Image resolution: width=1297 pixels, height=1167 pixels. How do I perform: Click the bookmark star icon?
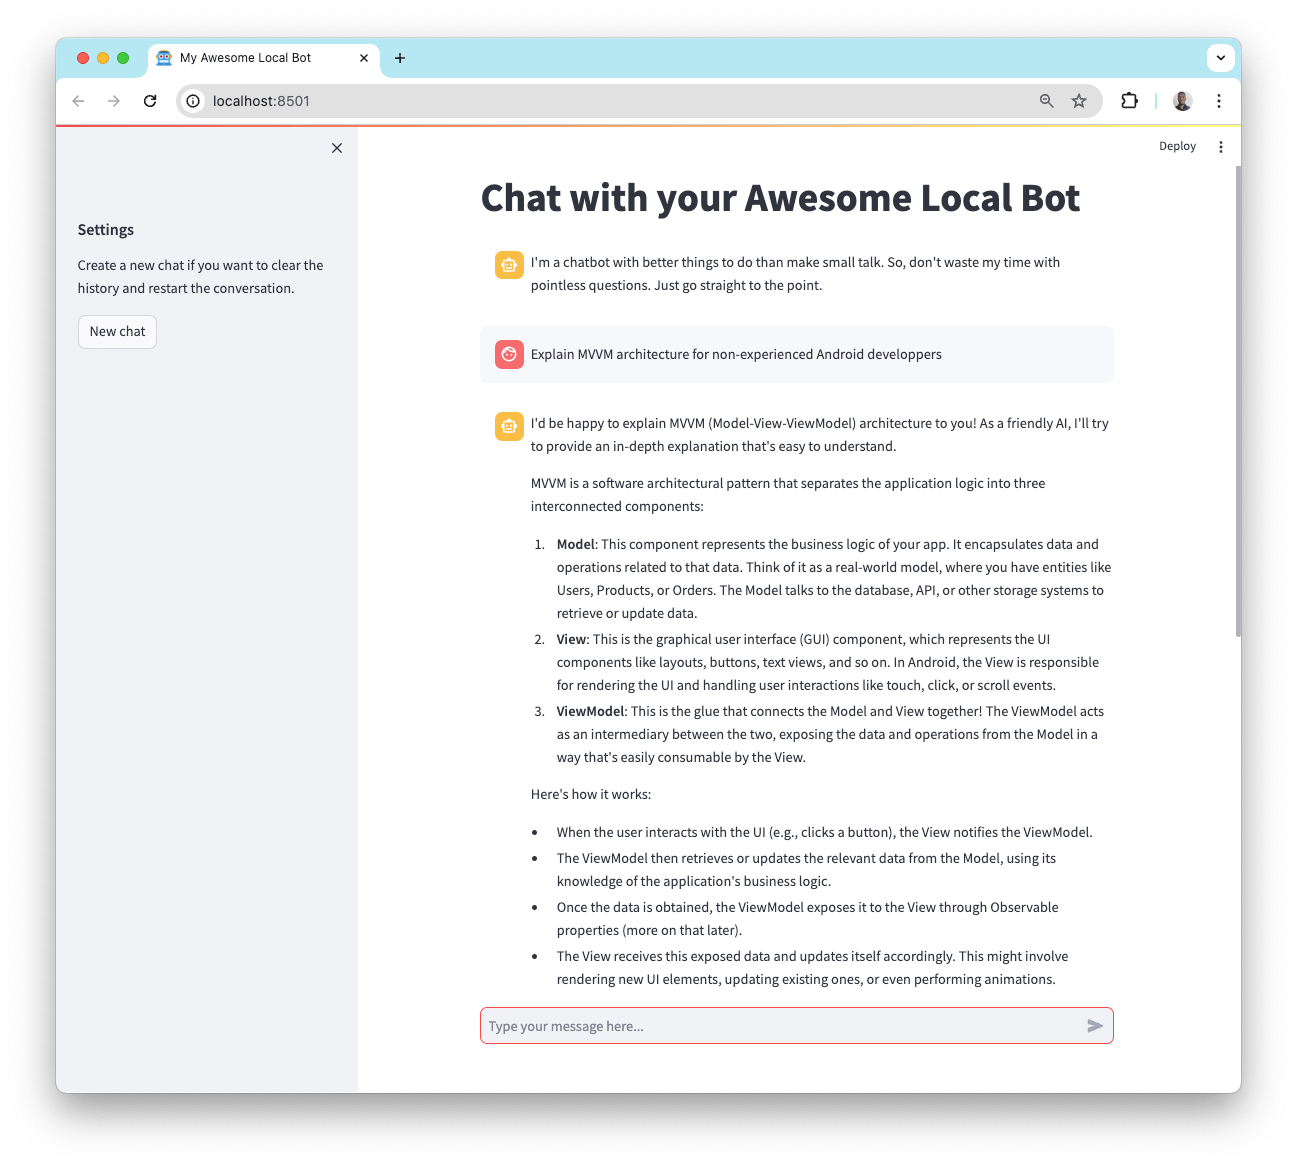1079,101
